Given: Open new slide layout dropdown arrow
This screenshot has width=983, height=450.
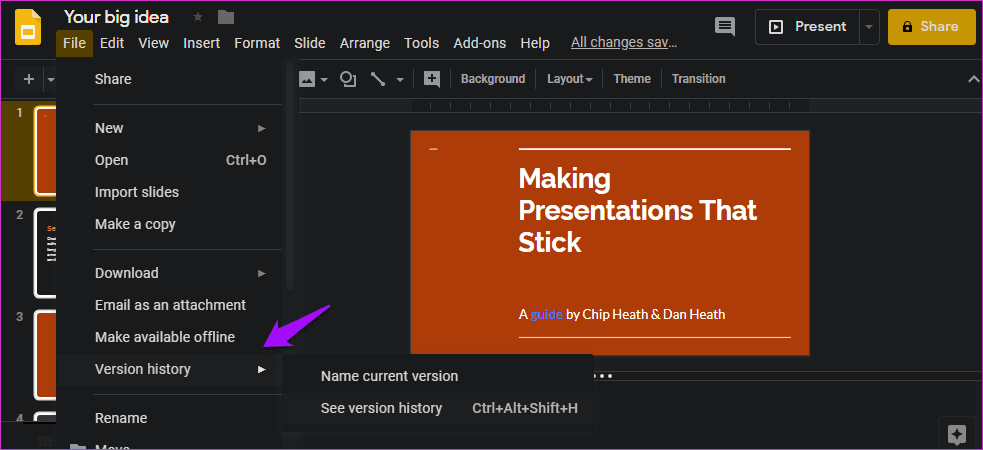Looking at the screenshot, I should click(x=50, y=80).
